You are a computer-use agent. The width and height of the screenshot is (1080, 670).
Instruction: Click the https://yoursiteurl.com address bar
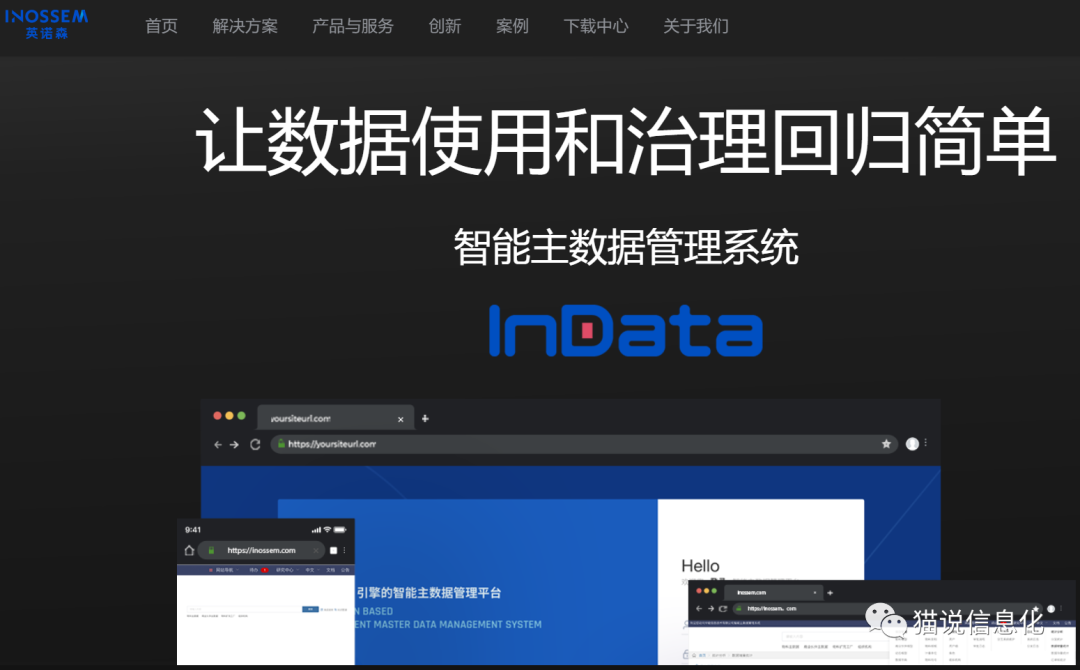[584, 444]
